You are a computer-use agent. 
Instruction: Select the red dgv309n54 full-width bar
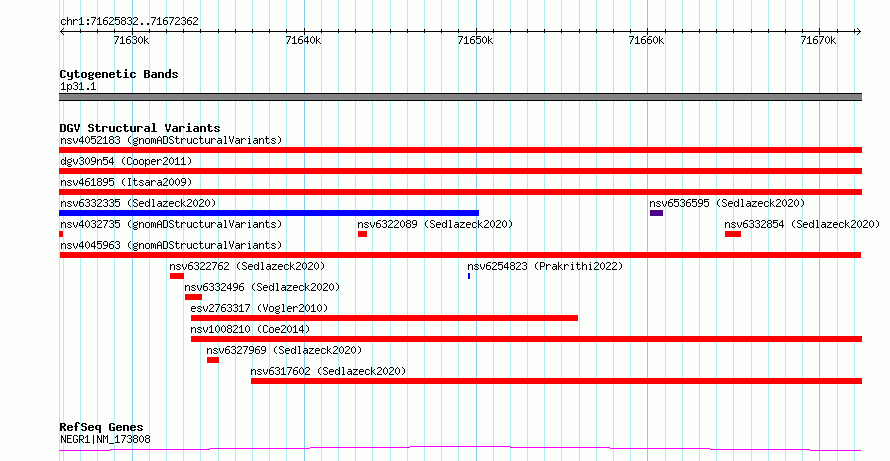[460, 171]
